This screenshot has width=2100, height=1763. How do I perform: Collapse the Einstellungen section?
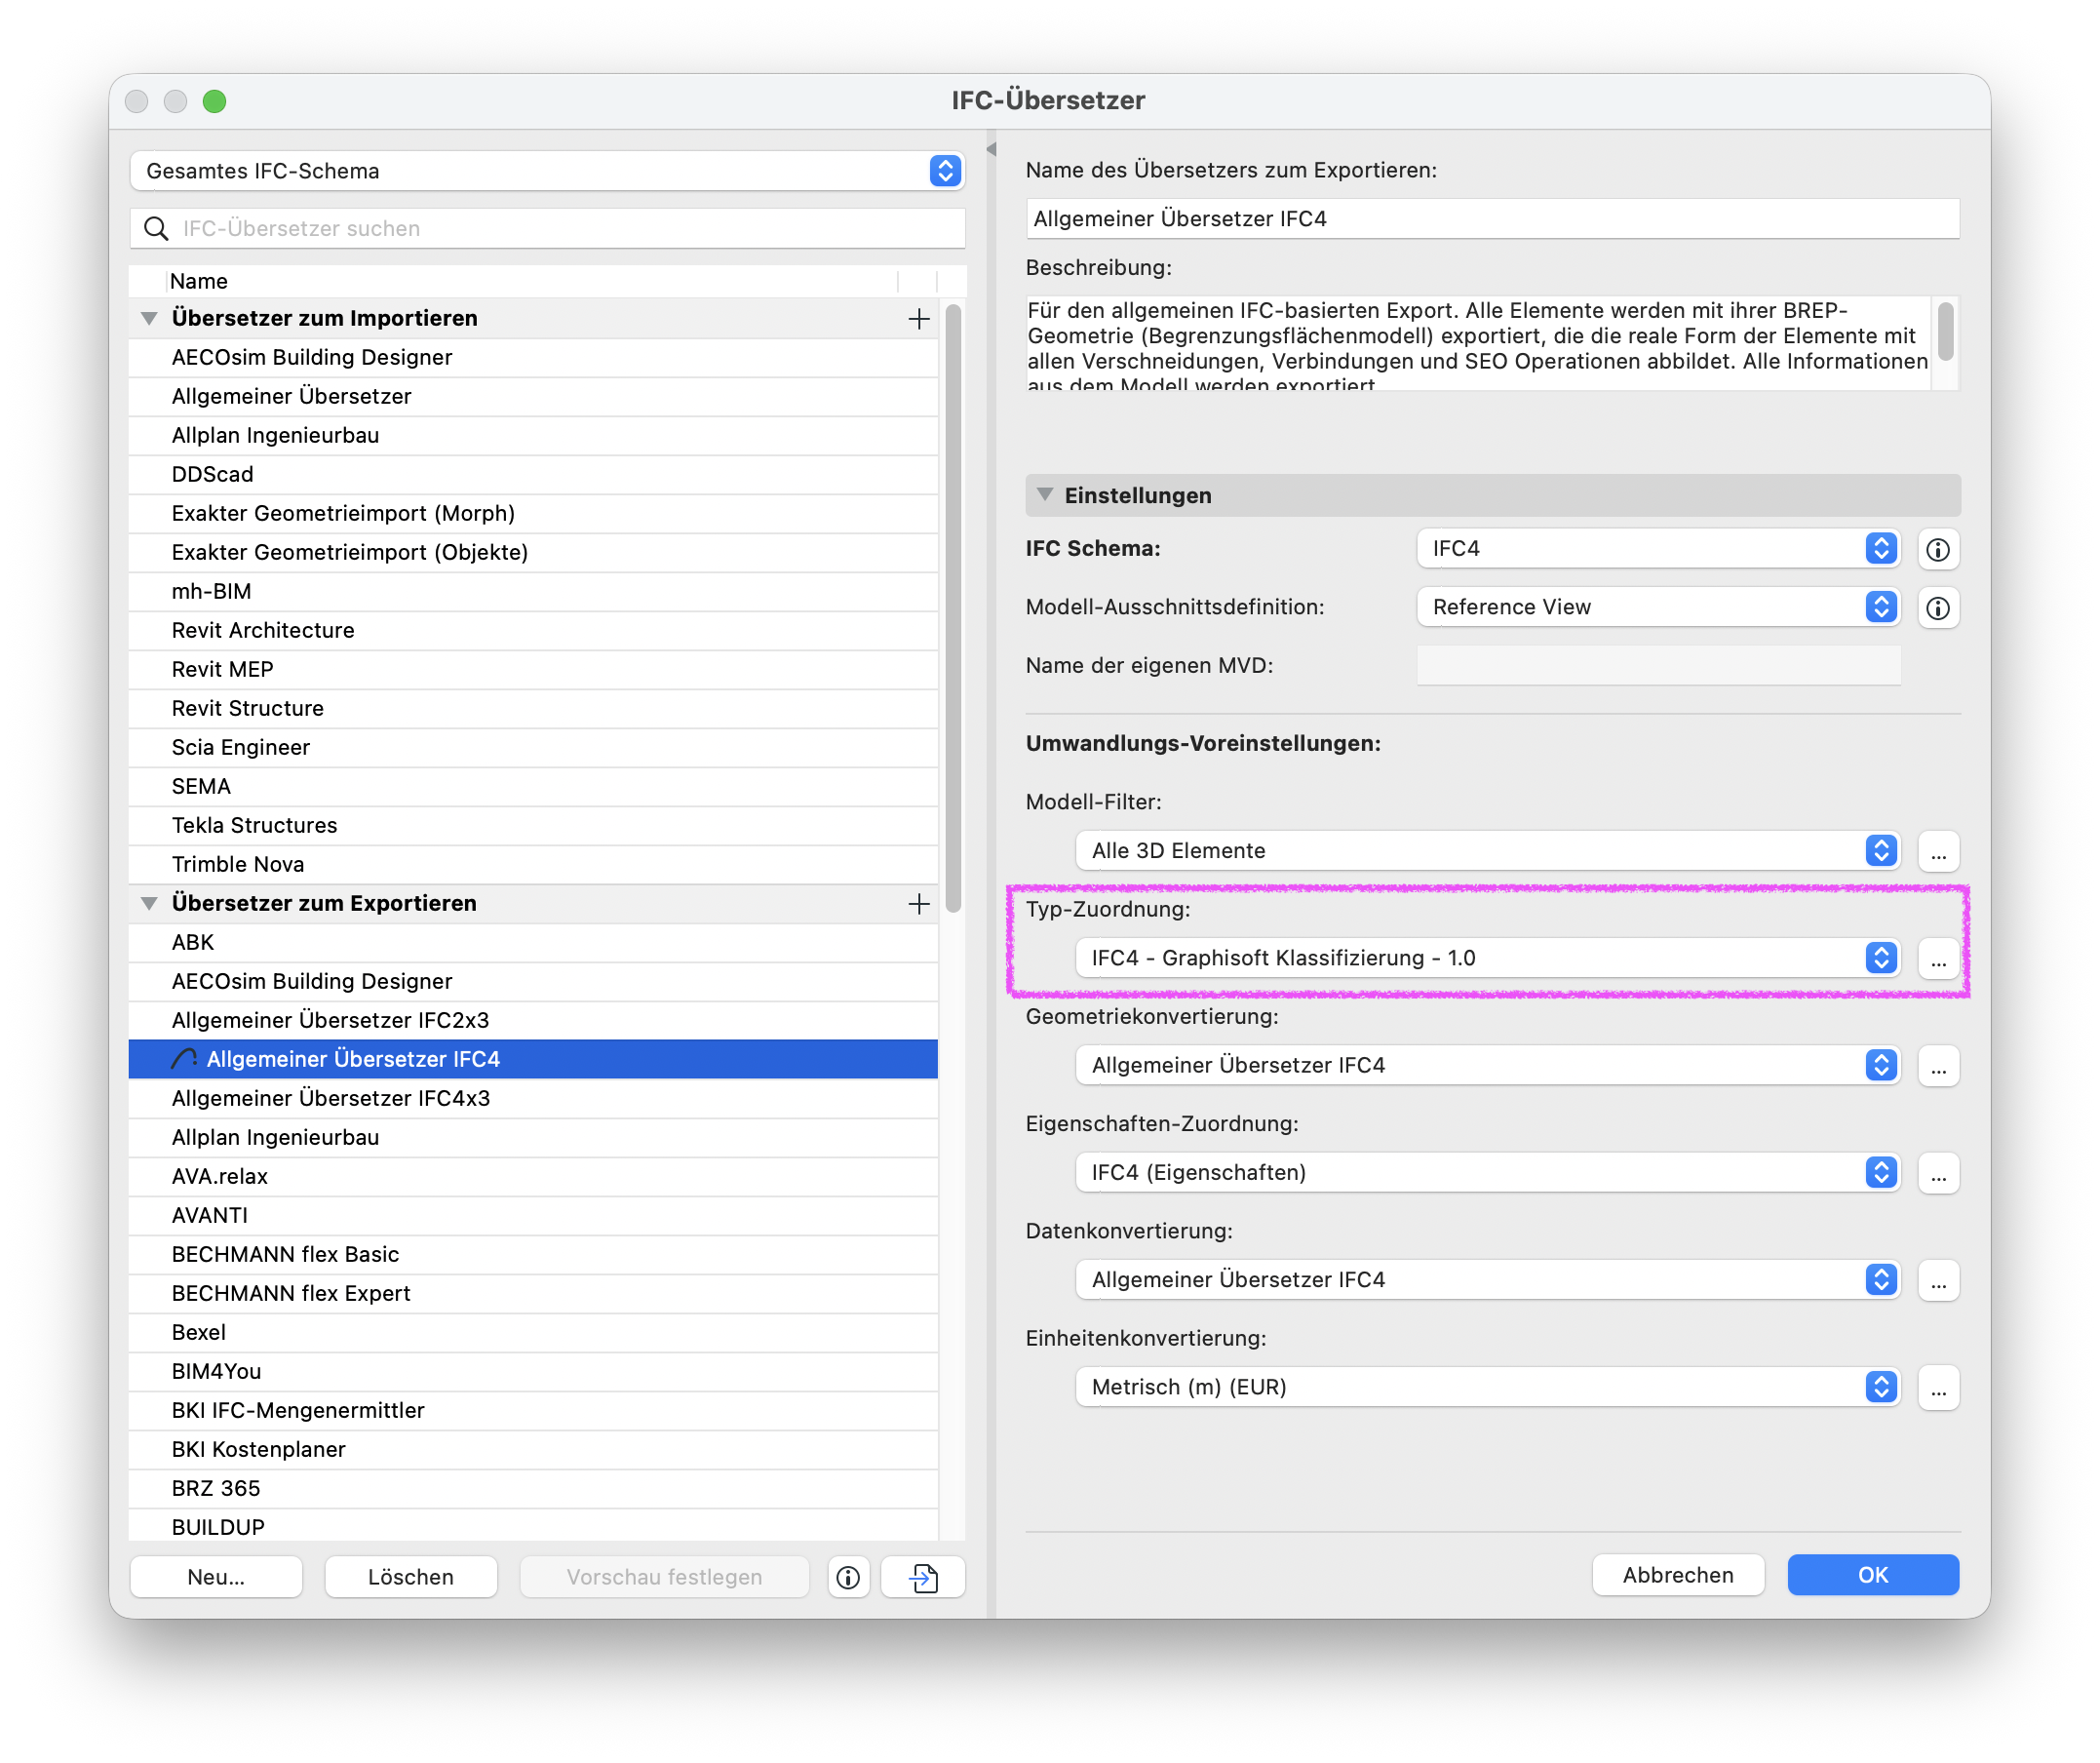[x=1045, y=495]
